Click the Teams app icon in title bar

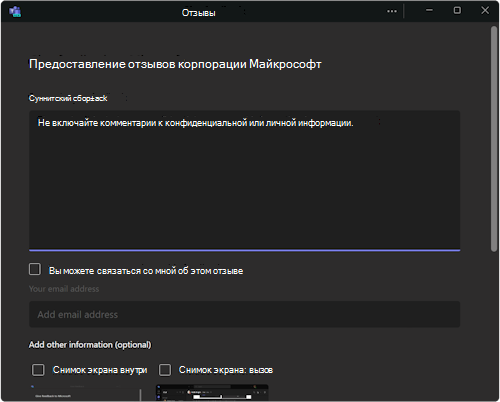[15, 11]
